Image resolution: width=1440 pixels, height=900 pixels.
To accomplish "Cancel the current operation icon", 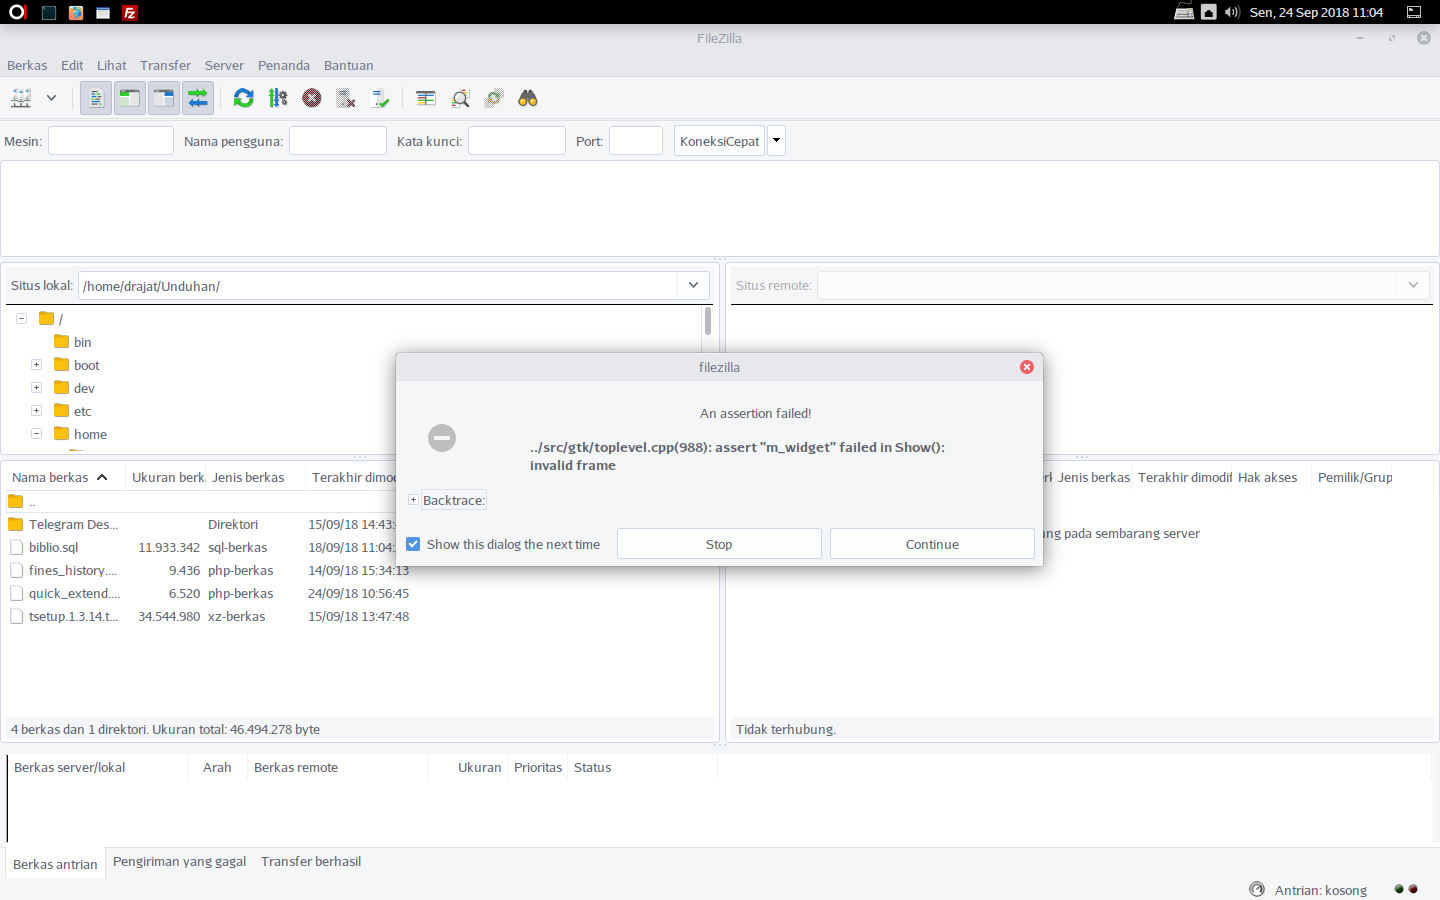I will pyautogui.click(x=312, y=98).
